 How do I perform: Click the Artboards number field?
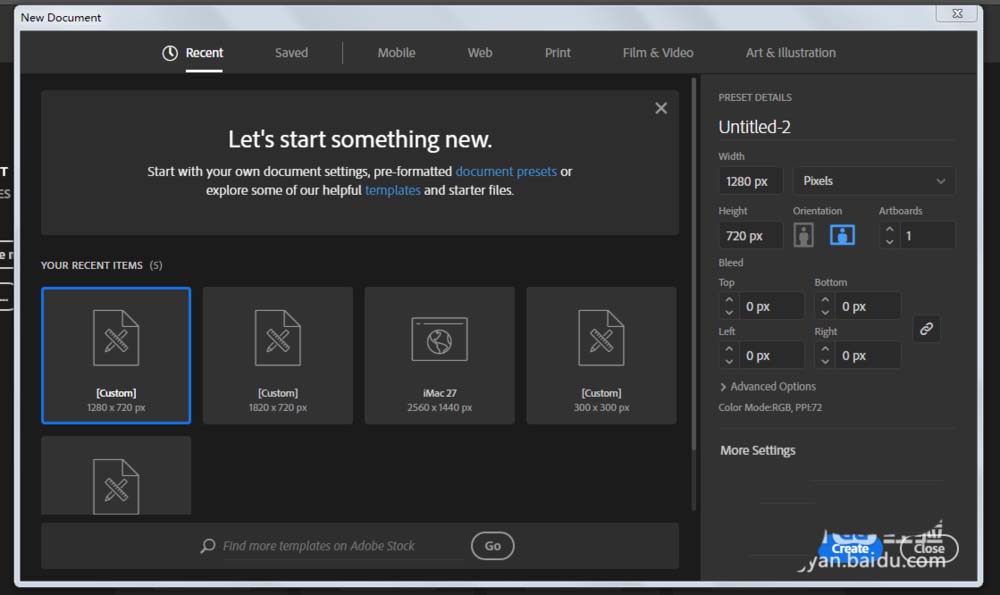coord(927,236)
